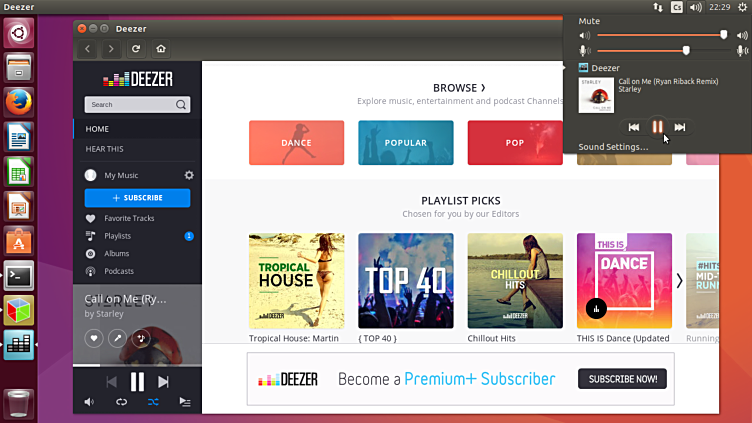This screenshot has height=423, width=752.
Task: Open Sound Settings from the sound menu
Action: pyautogui.click(x=613, y=147)
